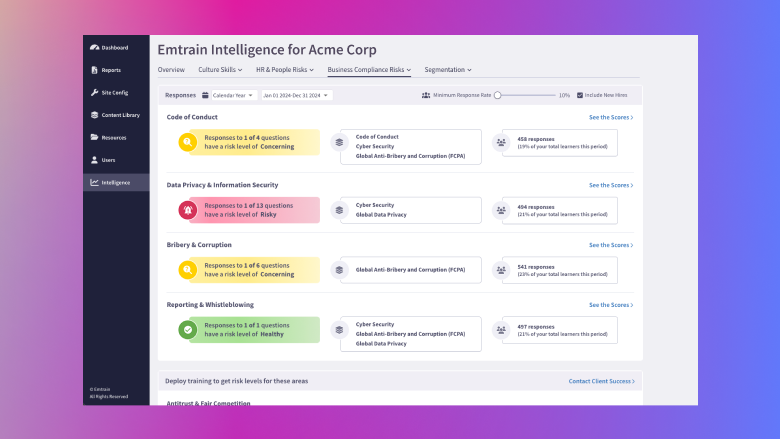Switch to the Overview tab
The image size is (780, 439).
pyautogui.click(x=171, y=70)
